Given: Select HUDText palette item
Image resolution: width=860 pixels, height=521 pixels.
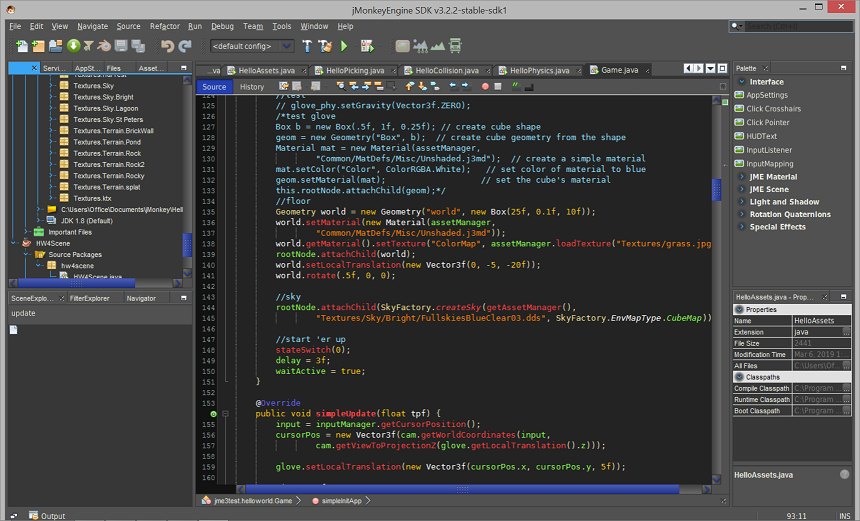Looking at the screenshot, I should click(761, 136).
